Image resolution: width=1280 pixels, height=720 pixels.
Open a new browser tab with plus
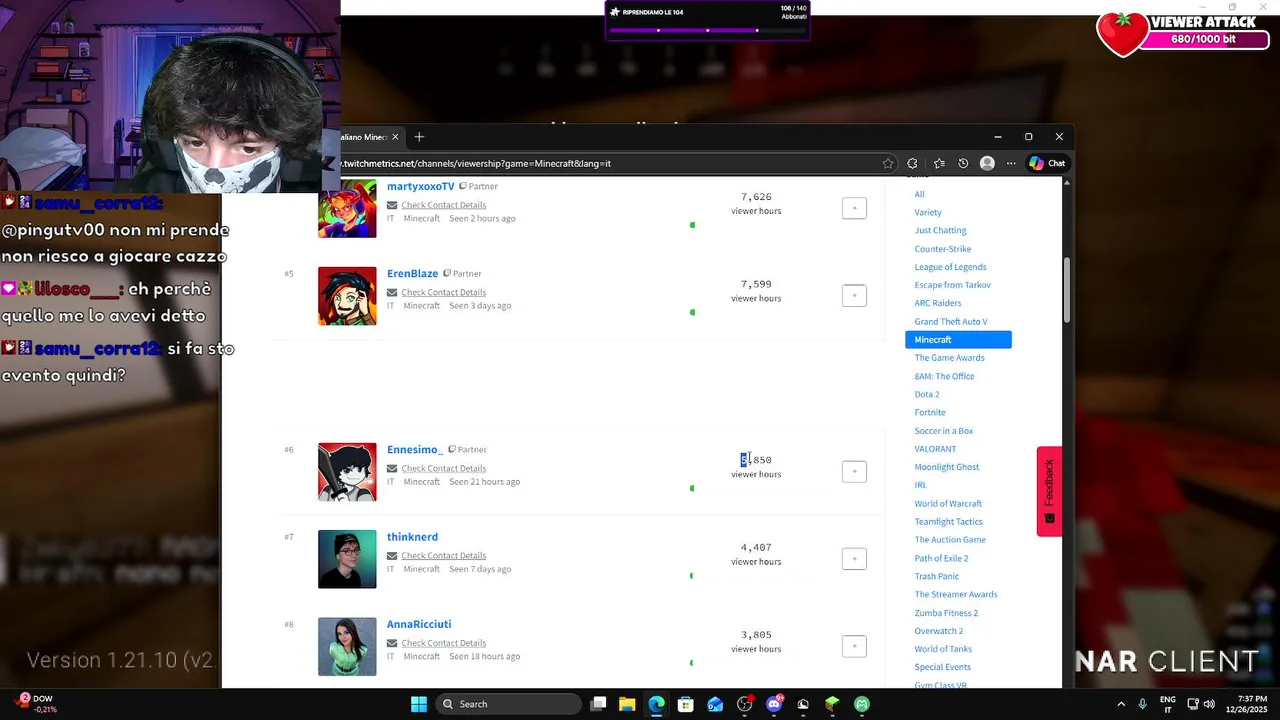(x=419, y=137)
